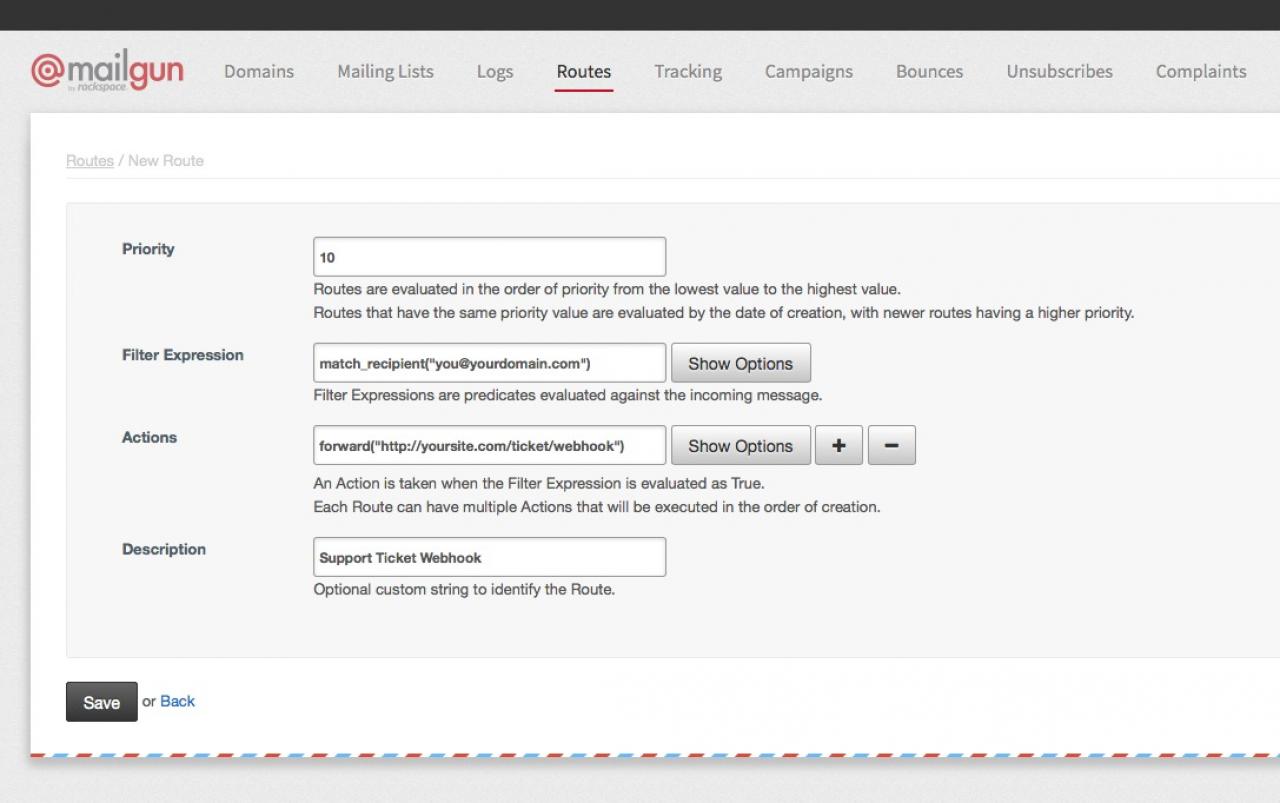Image resolution: width=1280 pixels, height=803 pixels.
Task: Focus the Filter Expression text field
Action: [489, 363]
